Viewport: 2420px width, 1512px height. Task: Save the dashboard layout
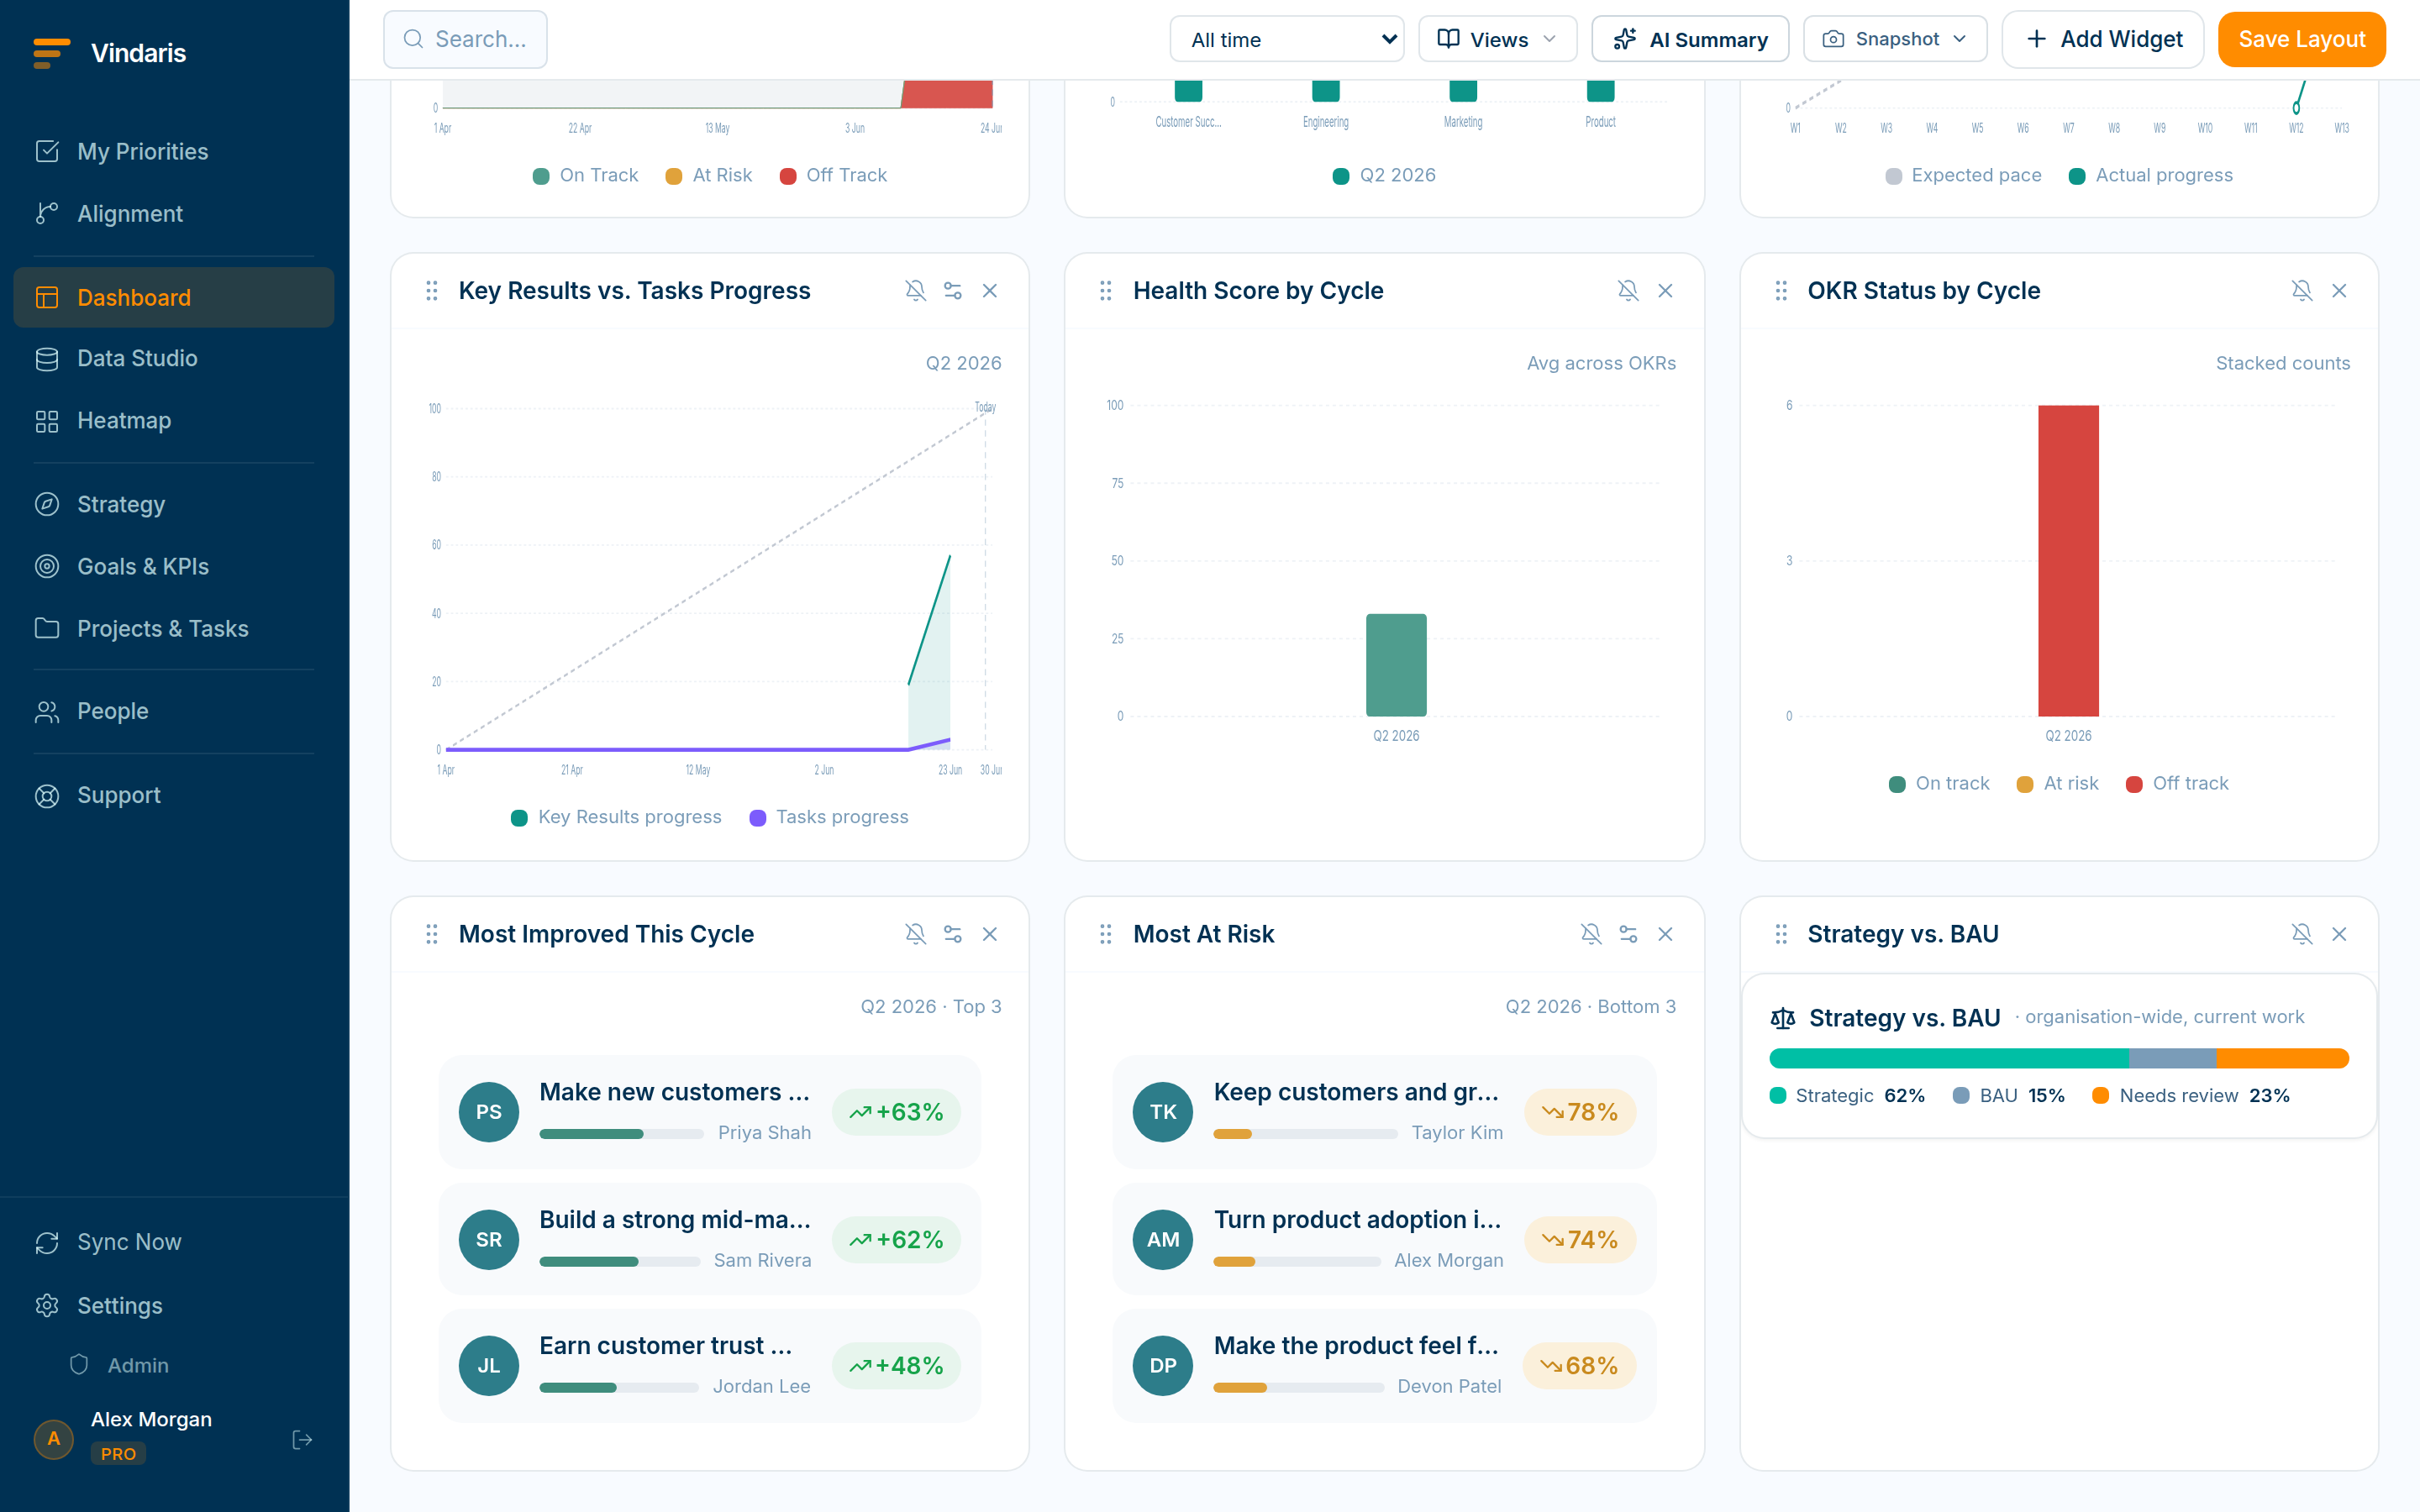(2301, 39)
